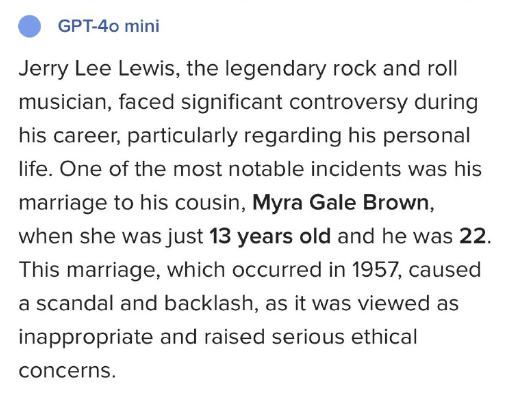Screen dimensions: 509x394
Task: Click the word legendary
Action: (x=275, y=68)
